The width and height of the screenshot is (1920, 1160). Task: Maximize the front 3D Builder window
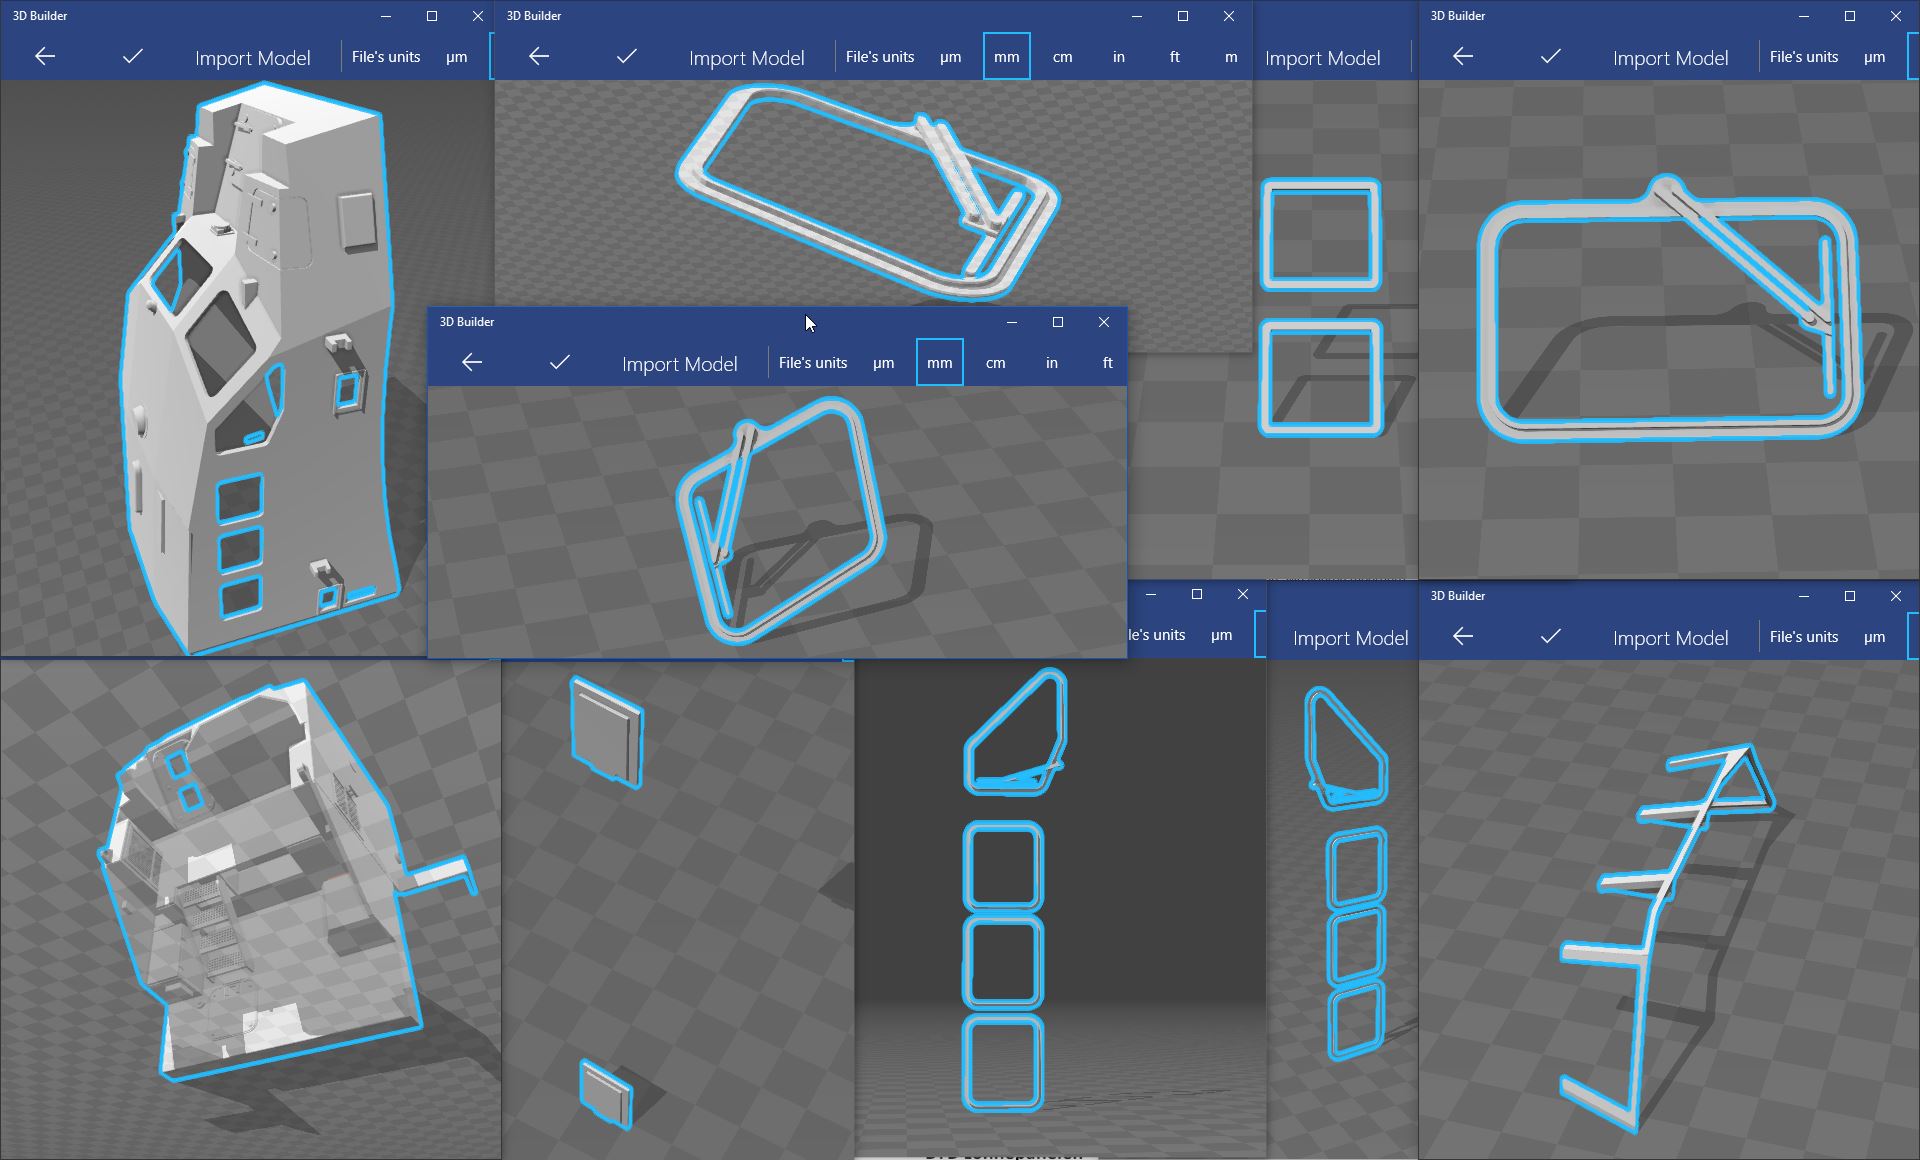(x=1058, y=322)
